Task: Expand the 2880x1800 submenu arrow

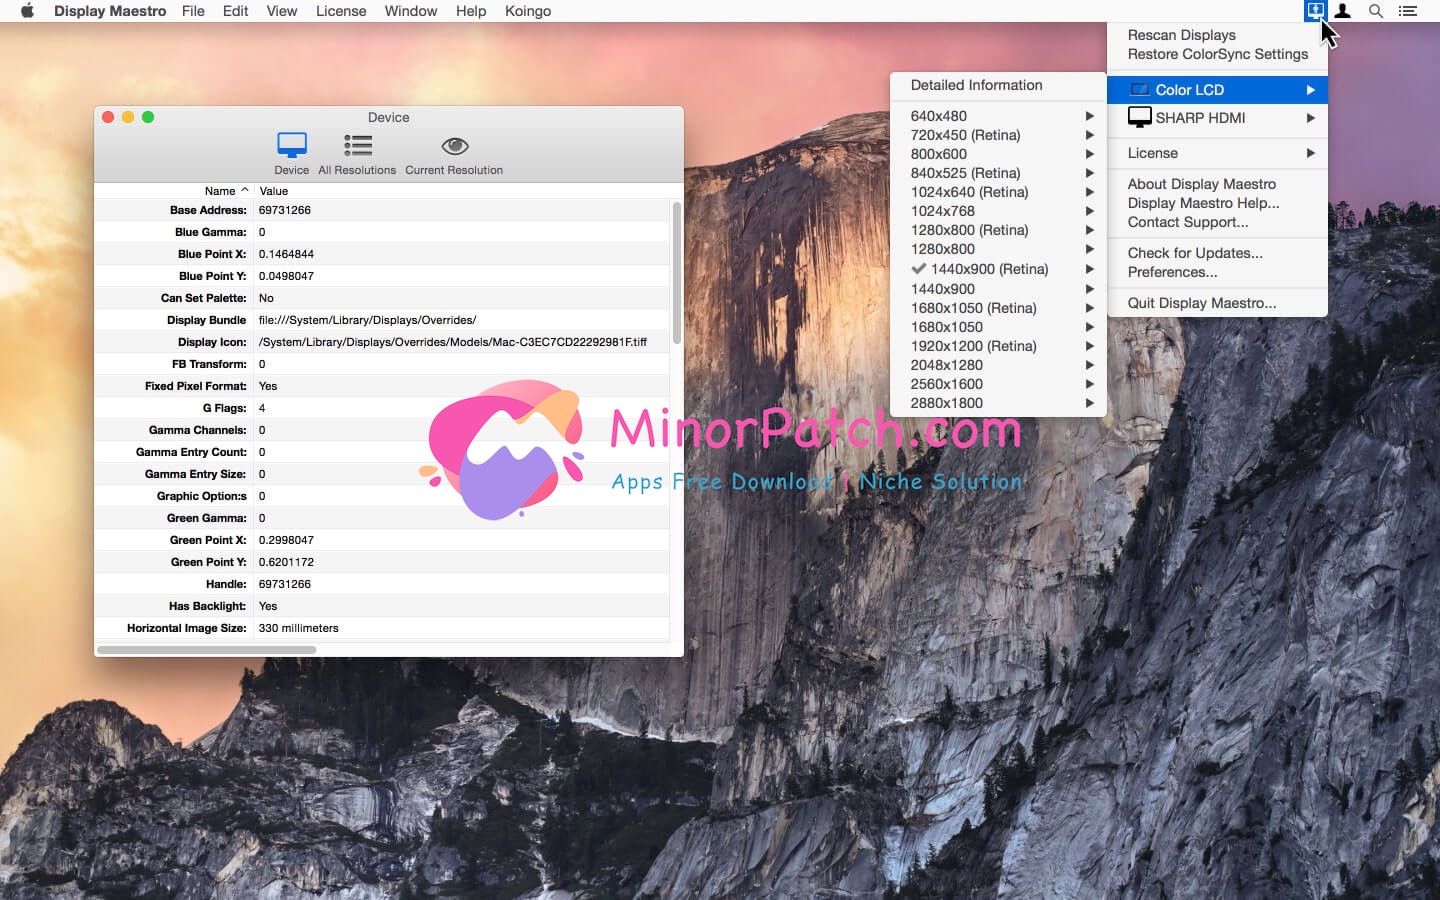Action: [x=1089, y=403]
